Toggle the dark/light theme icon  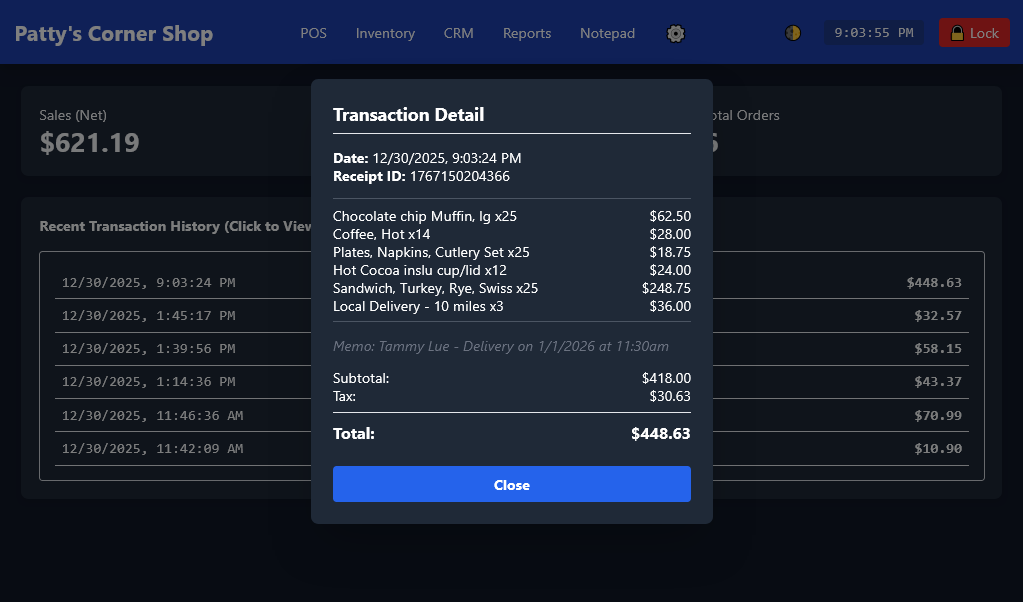[x=793, y=33]
